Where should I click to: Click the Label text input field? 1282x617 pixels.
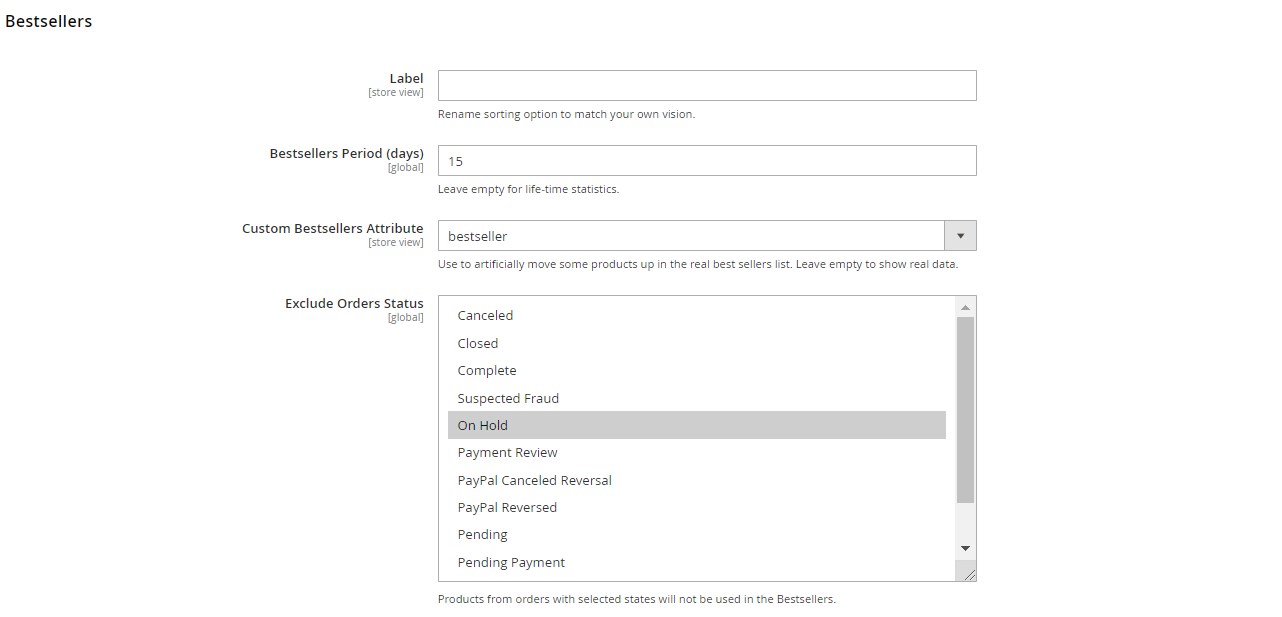pyautogui.click(x=706, y=85)
